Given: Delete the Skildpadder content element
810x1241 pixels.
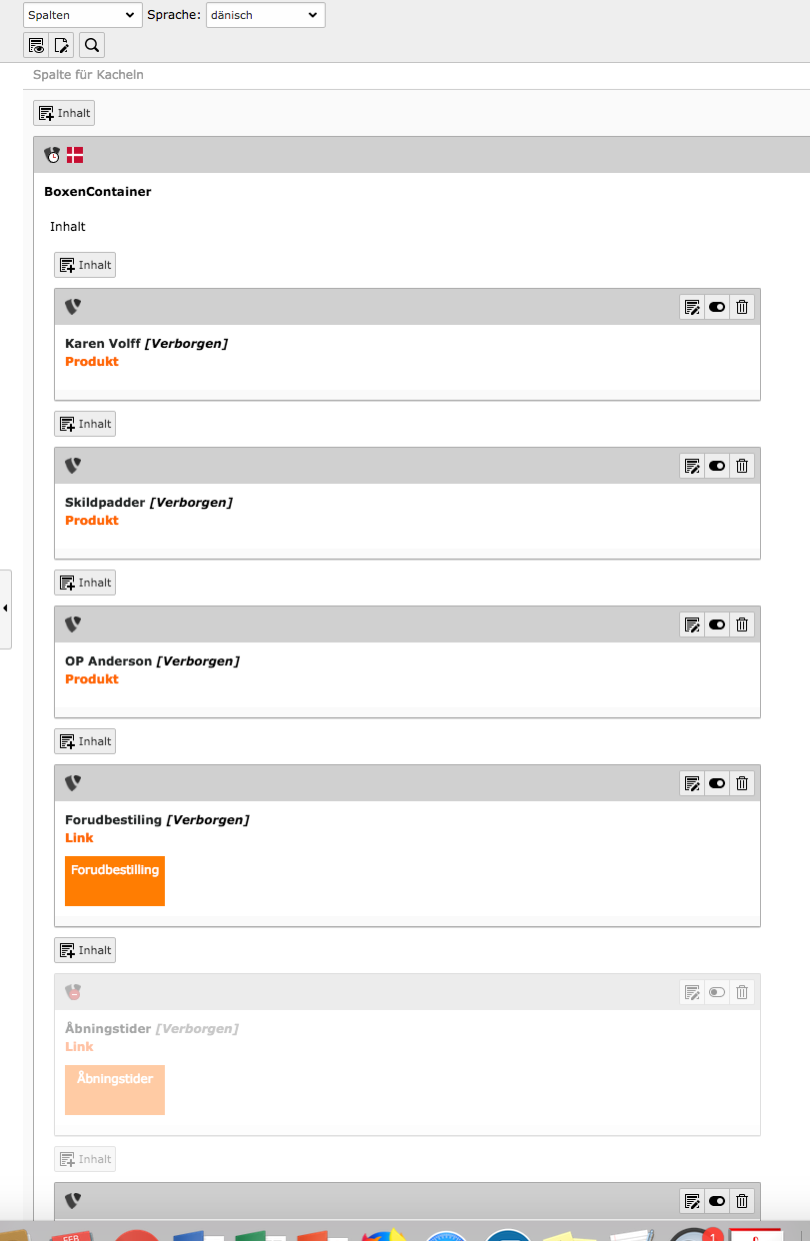Looking at the screenshot, I should 742,466.
